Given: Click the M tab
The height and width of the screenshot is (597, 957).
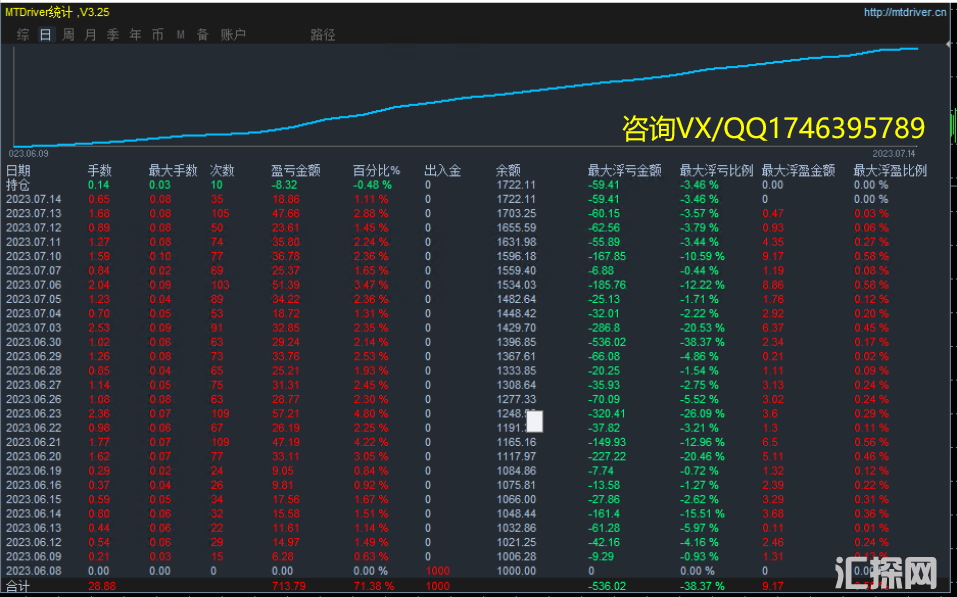Looking at the screenshot, I should (x=180, y=35).
